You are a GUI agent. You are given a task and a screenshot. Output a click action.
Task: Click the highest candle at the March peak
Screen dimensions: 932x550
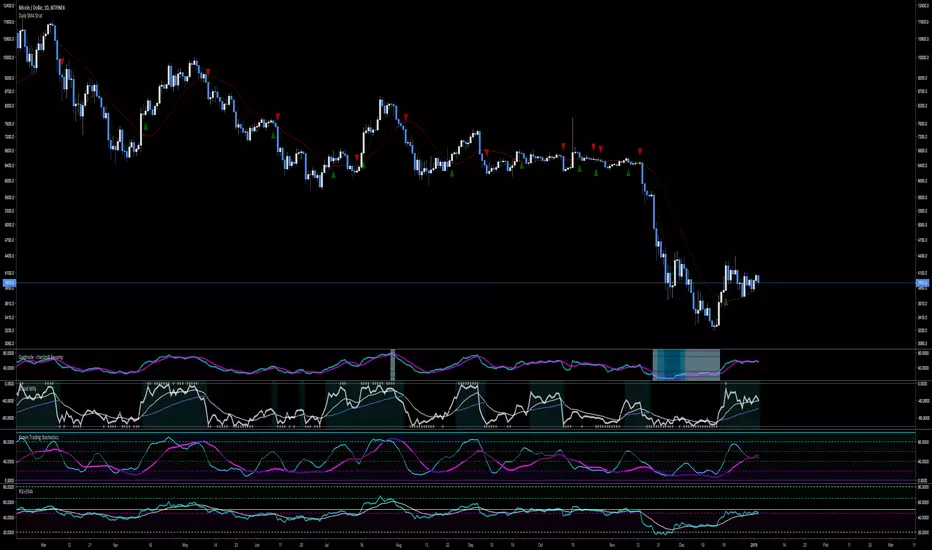(x=50, y=28)
